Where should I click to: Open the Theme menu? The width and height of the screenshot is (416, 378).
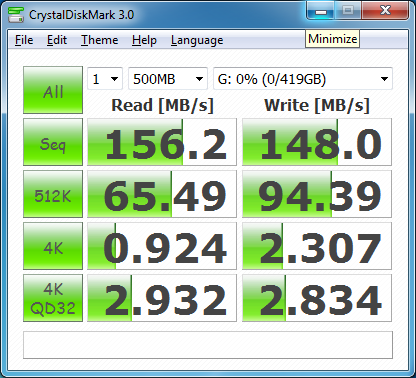click(100, 40)
